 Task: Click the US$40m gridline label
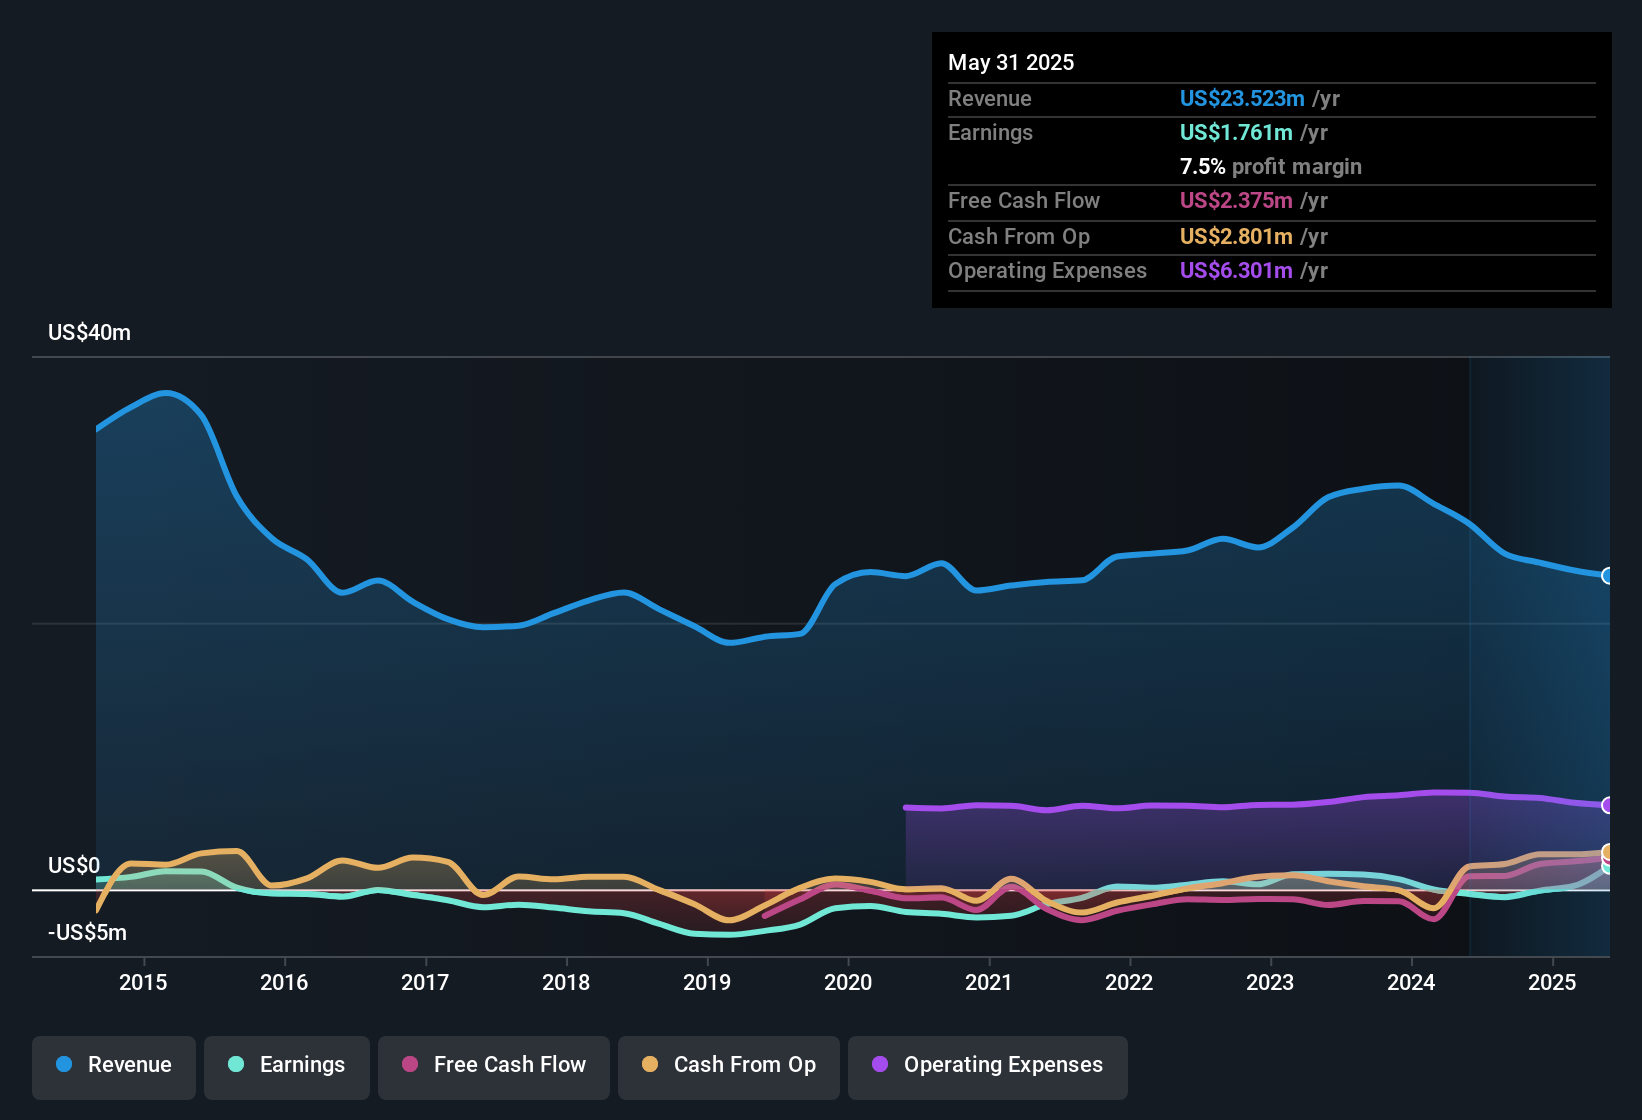coord(90,332)
